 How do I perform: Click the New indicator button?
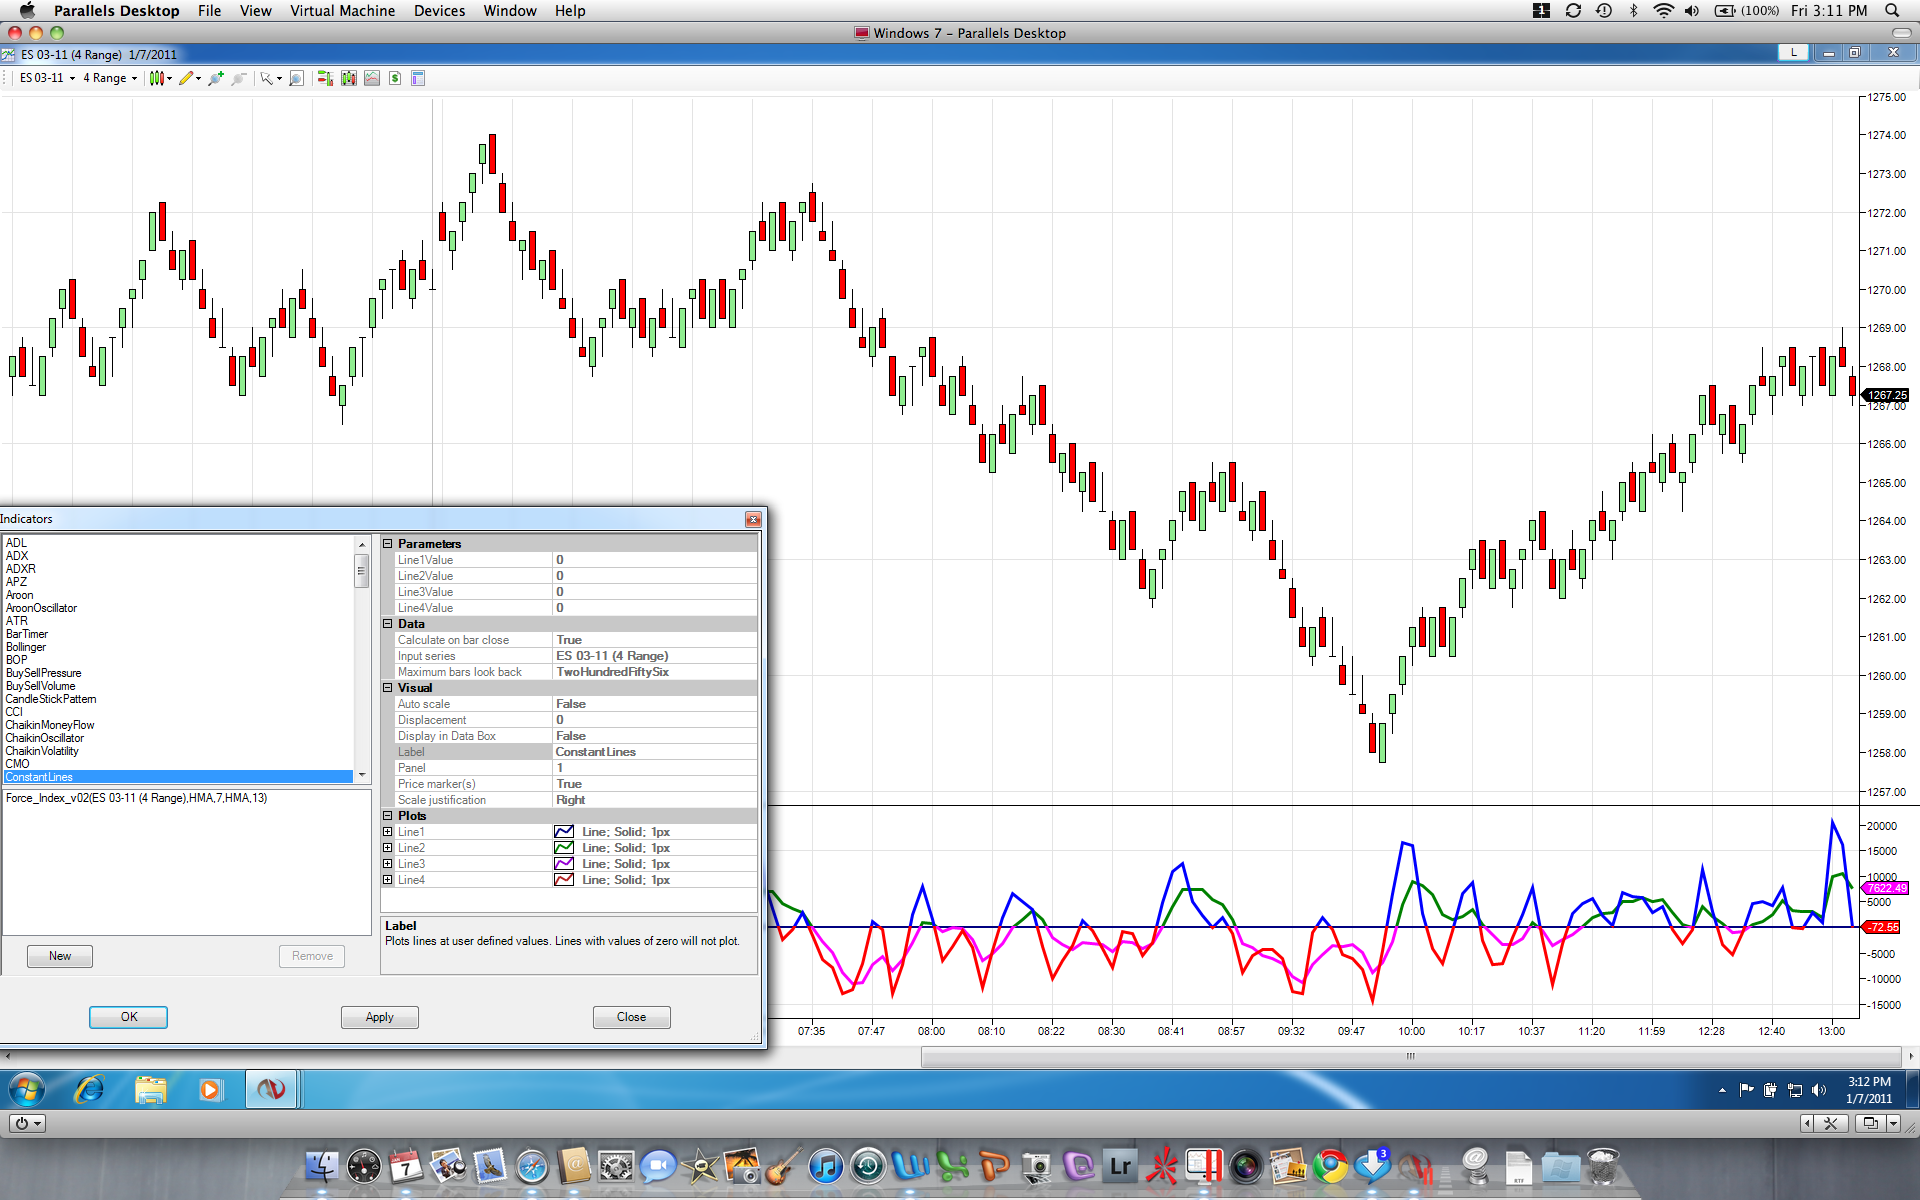pyautogui.click(x=60, y=956)
